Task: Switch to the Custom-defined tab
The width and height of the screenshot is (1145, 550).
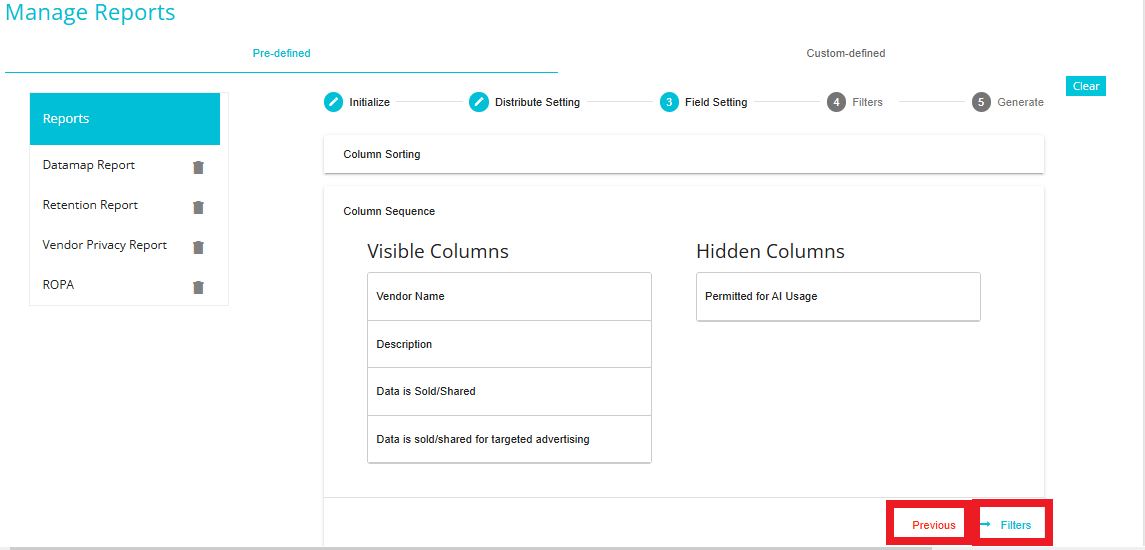Action: coord(846,53)
